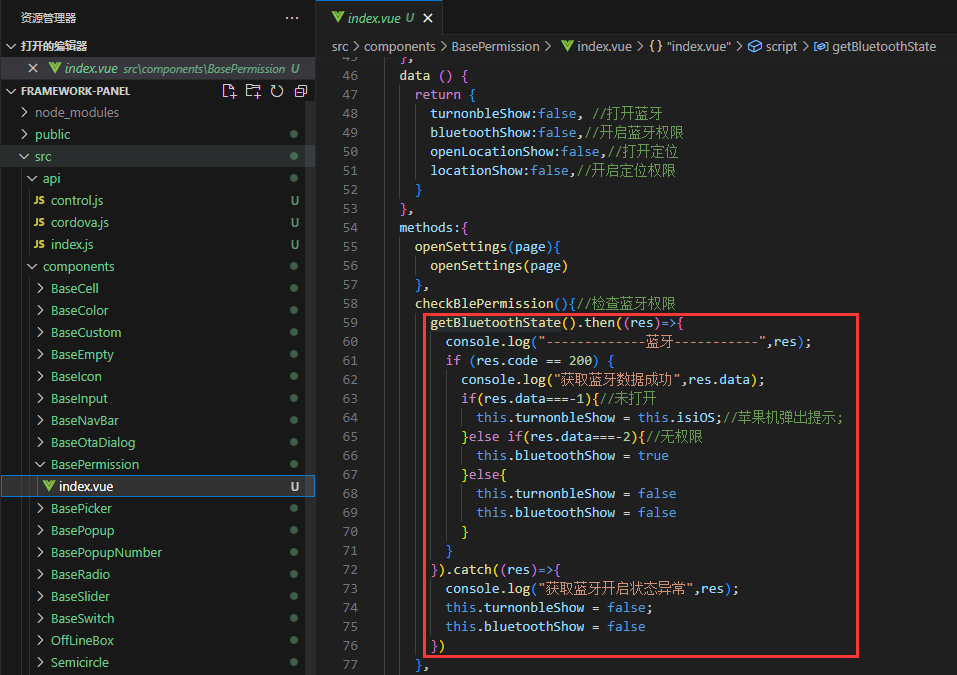The width and height of the screenshot is (957, 675).
Task: Click the src breadcrumb segment
Action: [340, 46]
